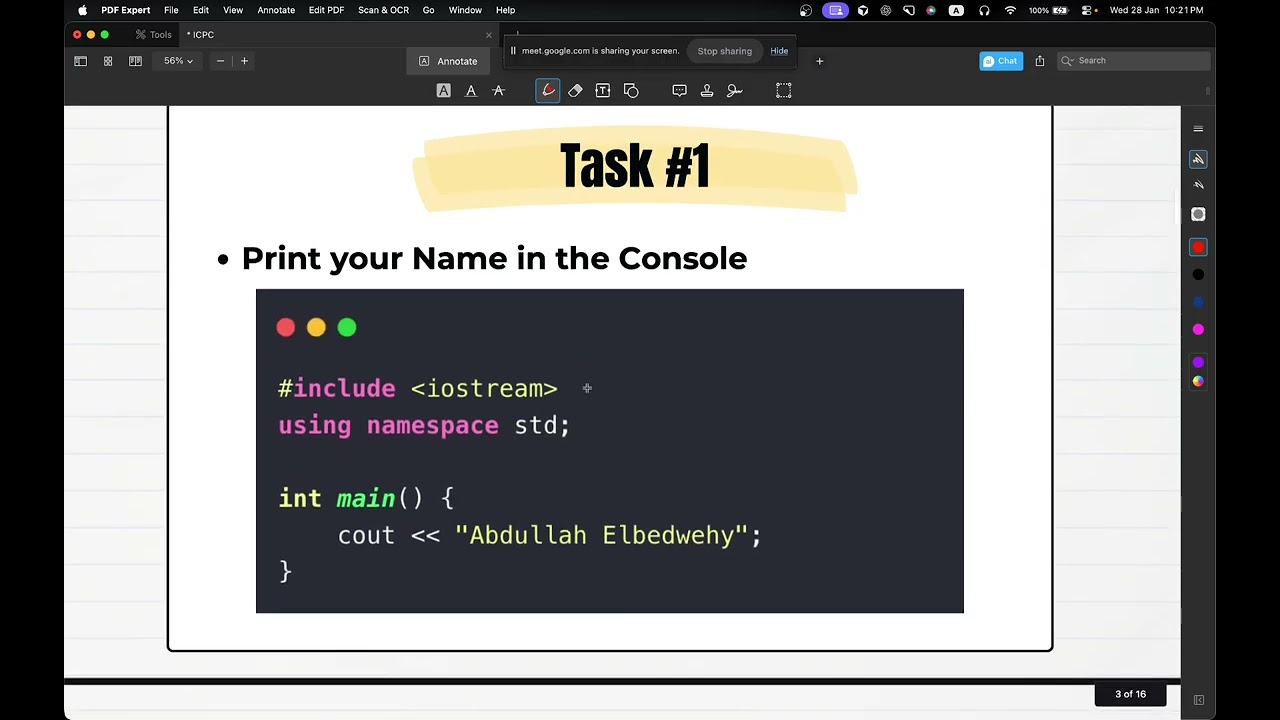The width and height of the screenshot is (1280, 720).
Task: Zoom out with the minus button
Action: [x=220, y=61]
